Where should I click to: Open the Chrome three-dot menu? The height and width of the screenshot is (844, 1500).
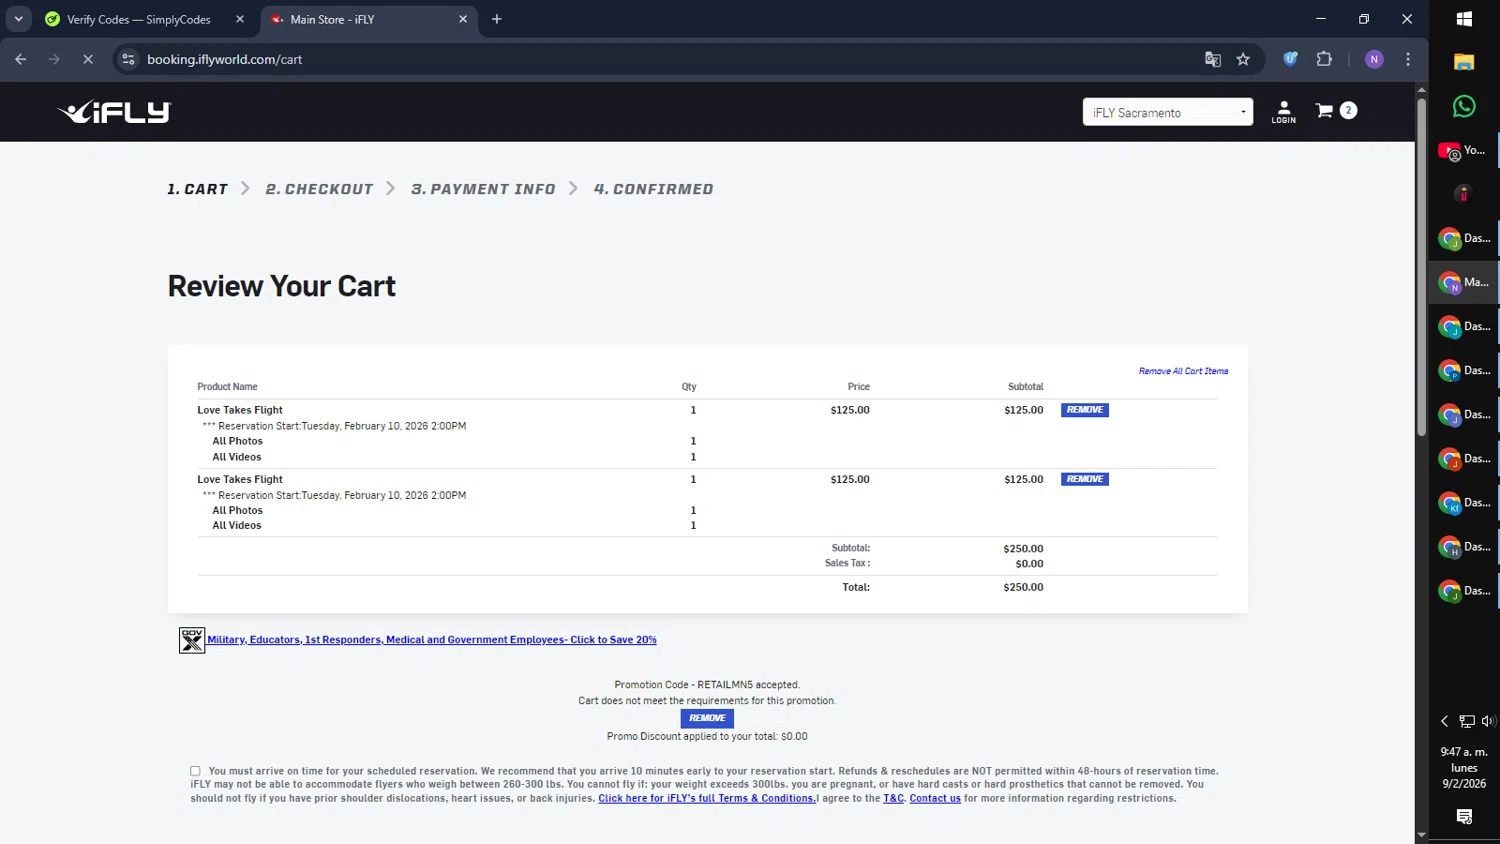point(1408,59)
